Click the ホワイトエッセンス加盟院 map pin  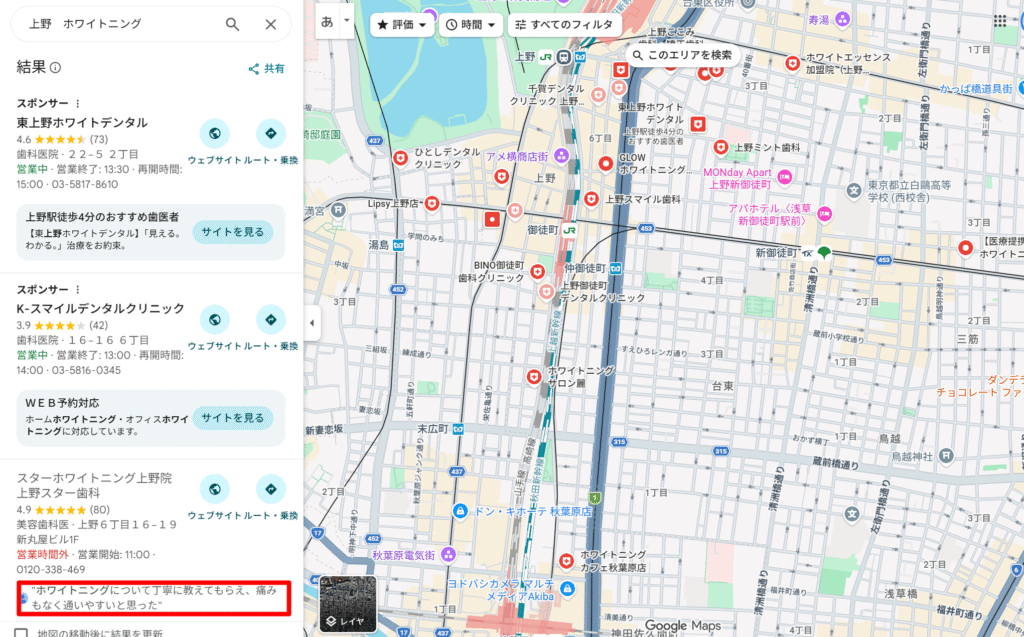tap(792, 63)
